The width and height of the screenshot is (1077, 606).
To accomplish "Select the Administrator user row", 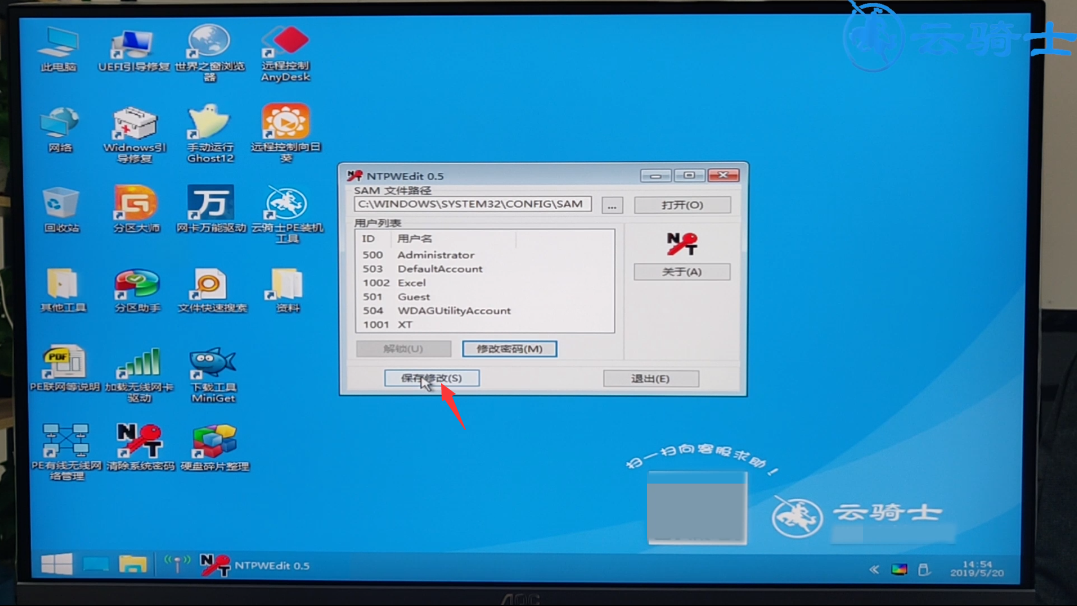I will click(x=435, y=255).
